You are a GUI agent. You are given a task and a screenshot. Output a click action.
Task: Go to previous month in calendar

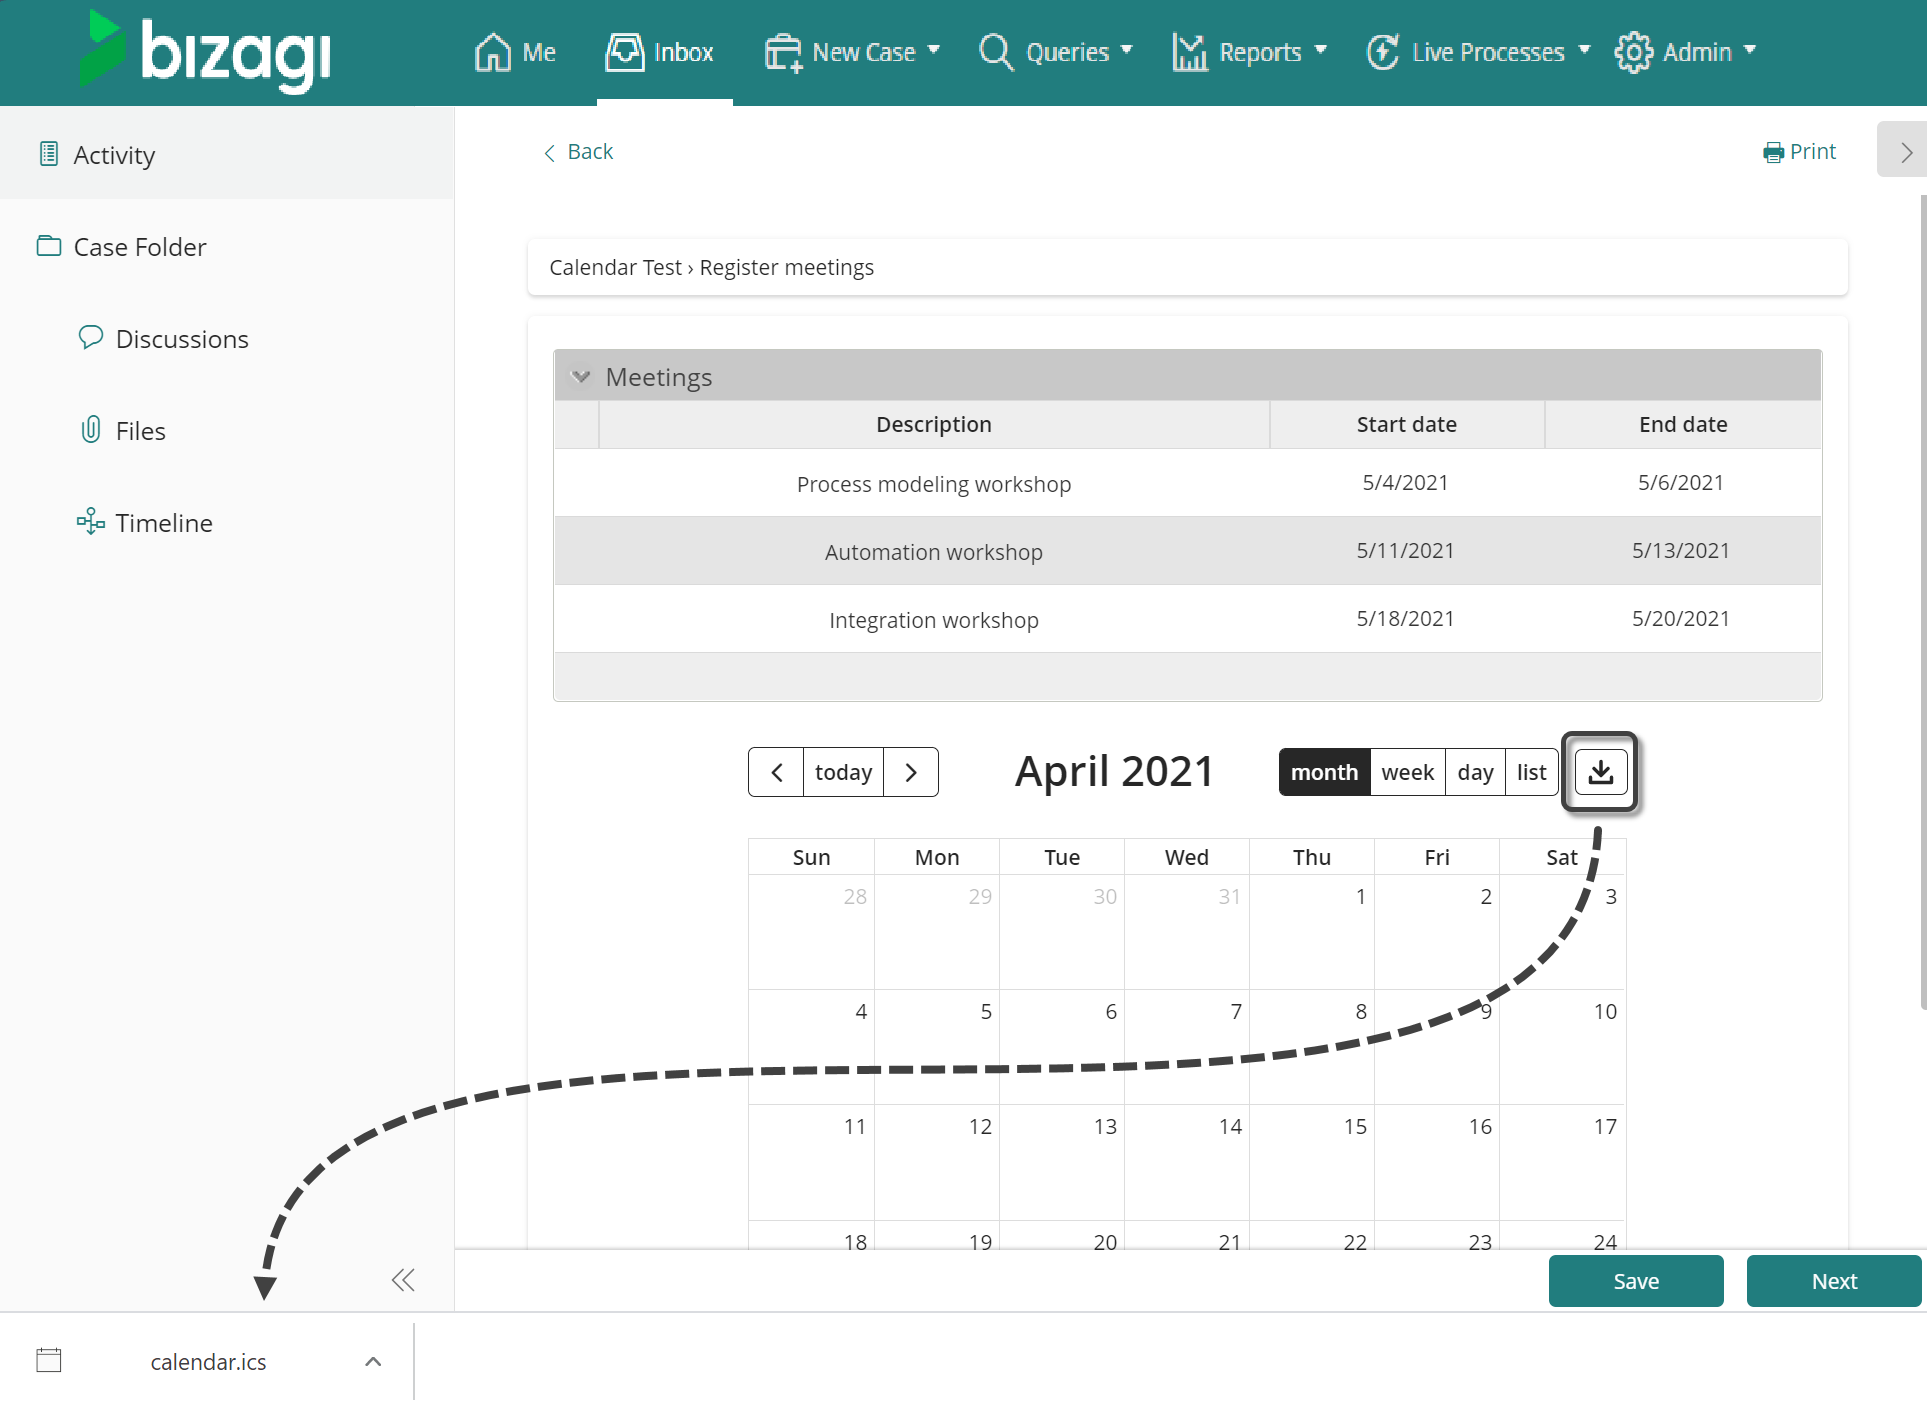click(x=776, y=772)
